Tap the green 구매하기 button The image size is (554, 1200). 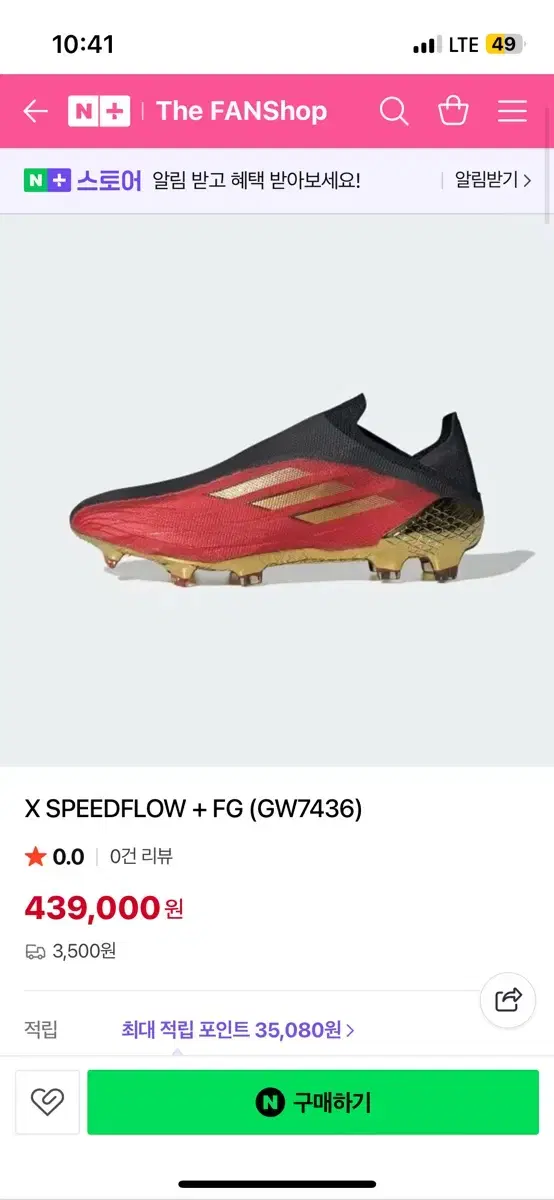tap(313, 1103)
